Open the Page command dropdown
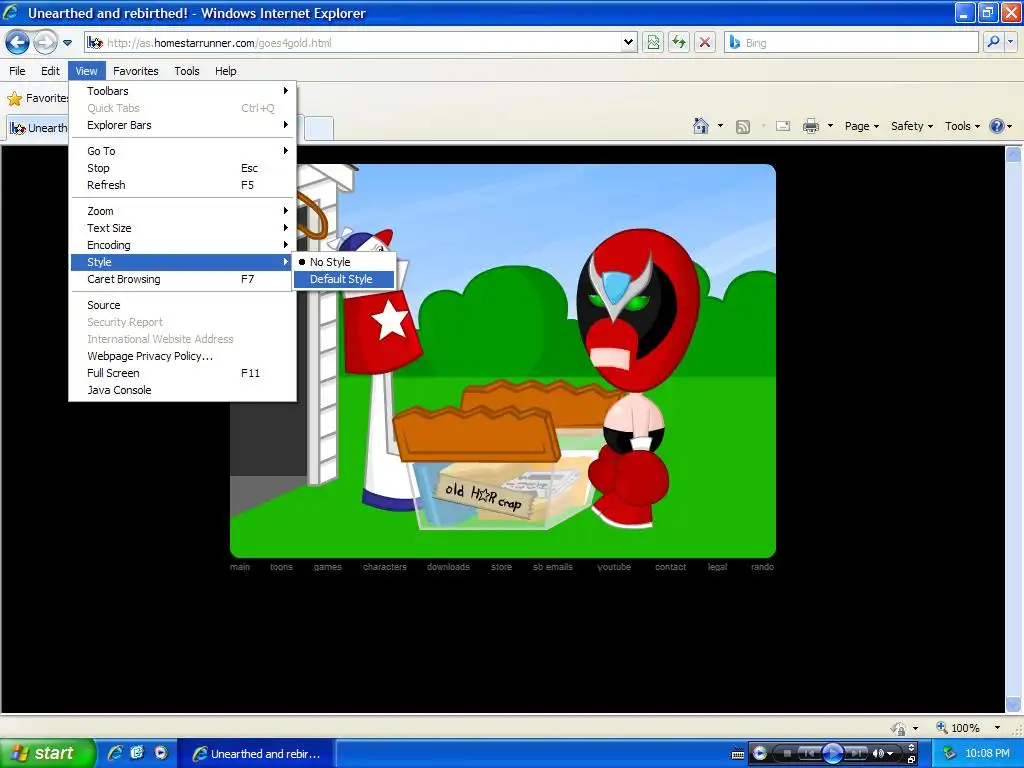 (861, 126)
